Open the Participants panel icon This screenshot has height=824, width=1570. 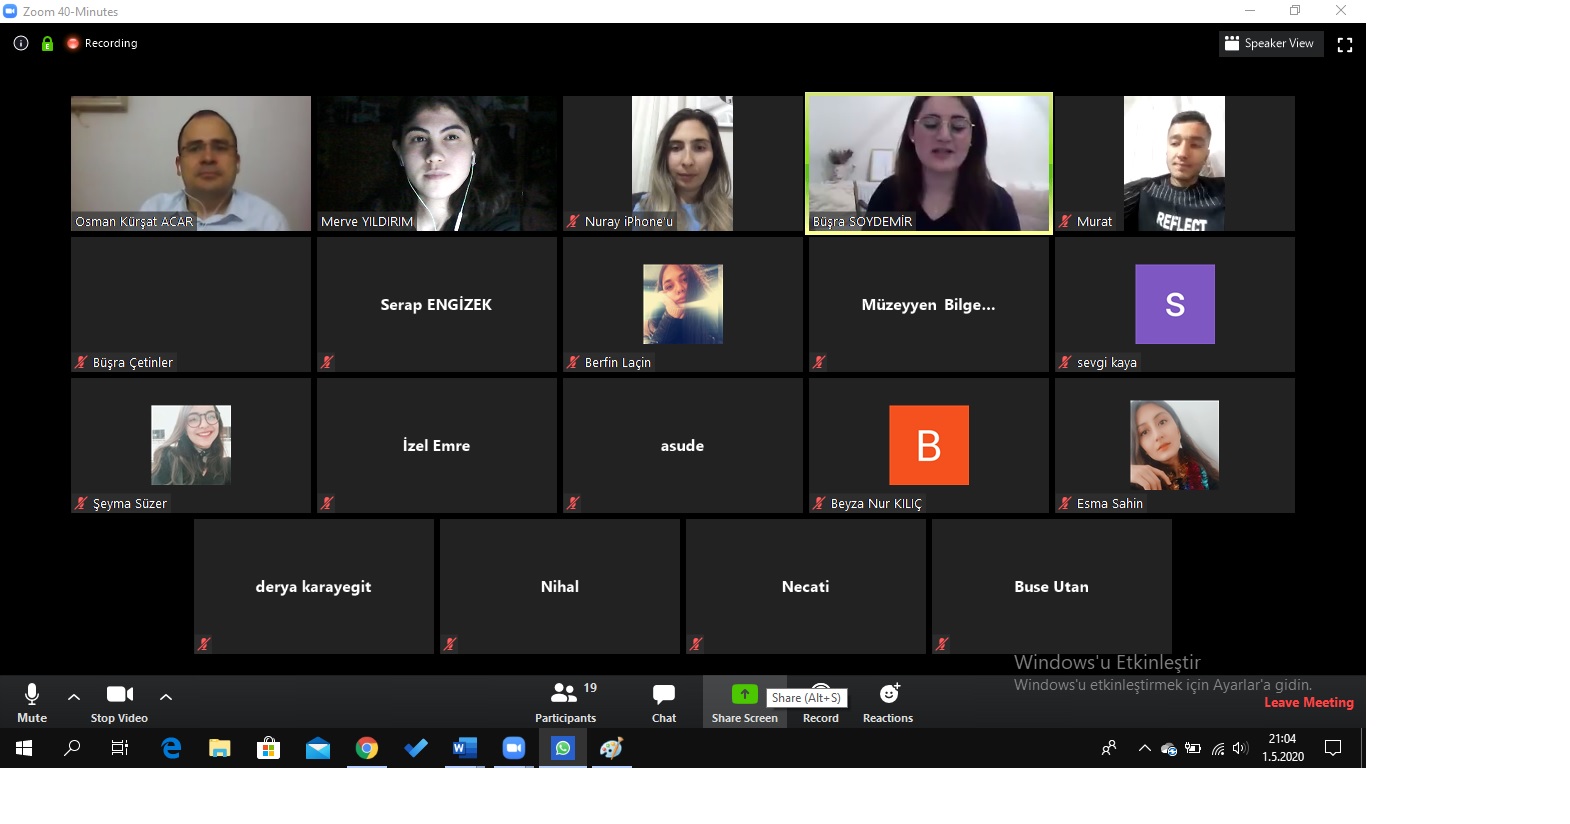click(x=564, y=693)
